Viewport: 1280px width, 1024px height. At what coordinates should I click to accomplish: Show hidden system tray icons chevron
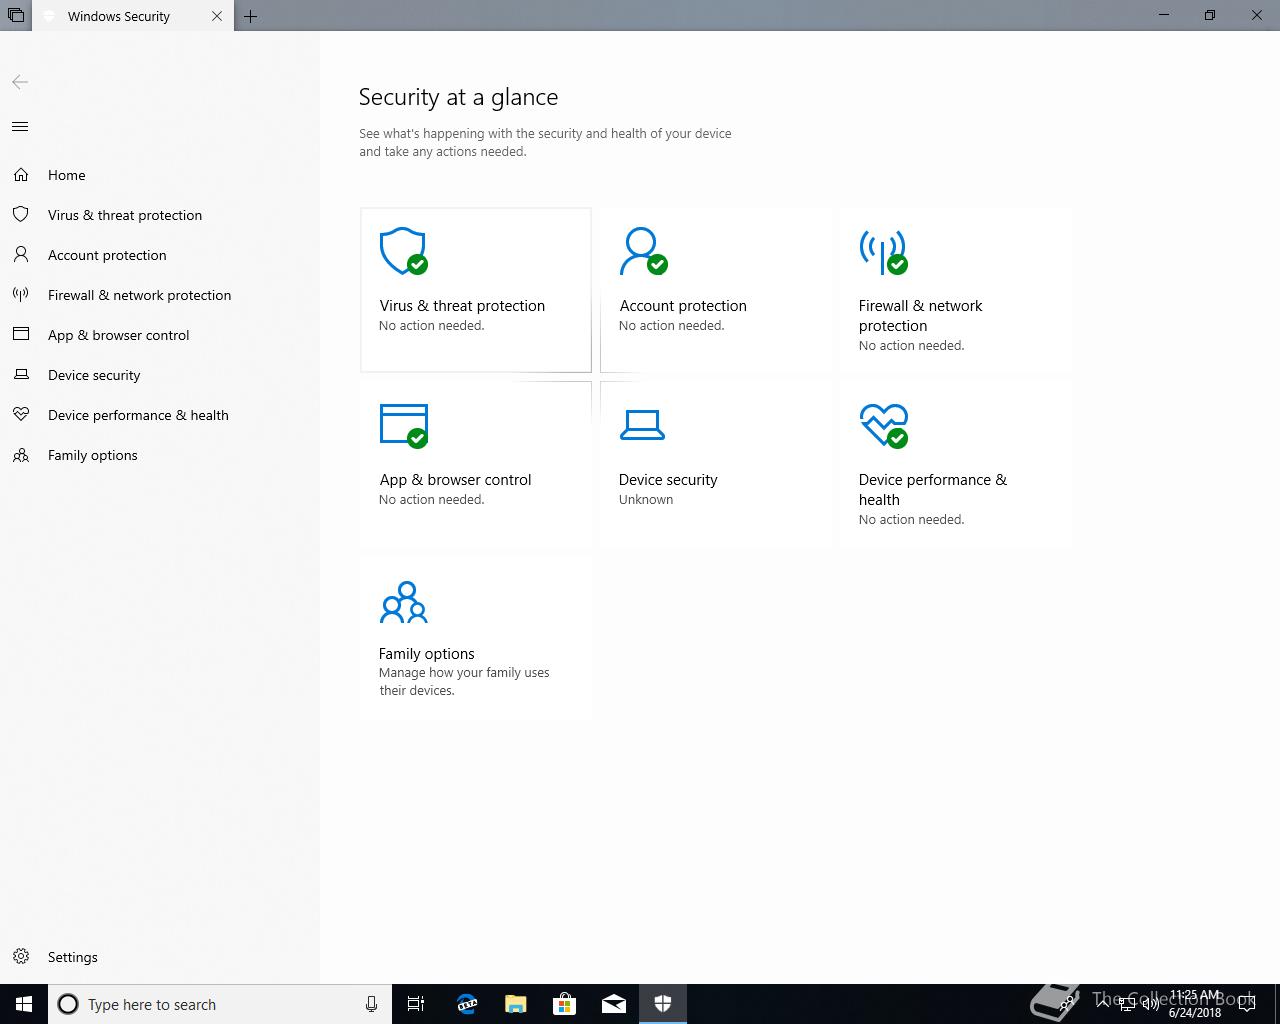1102,1004
